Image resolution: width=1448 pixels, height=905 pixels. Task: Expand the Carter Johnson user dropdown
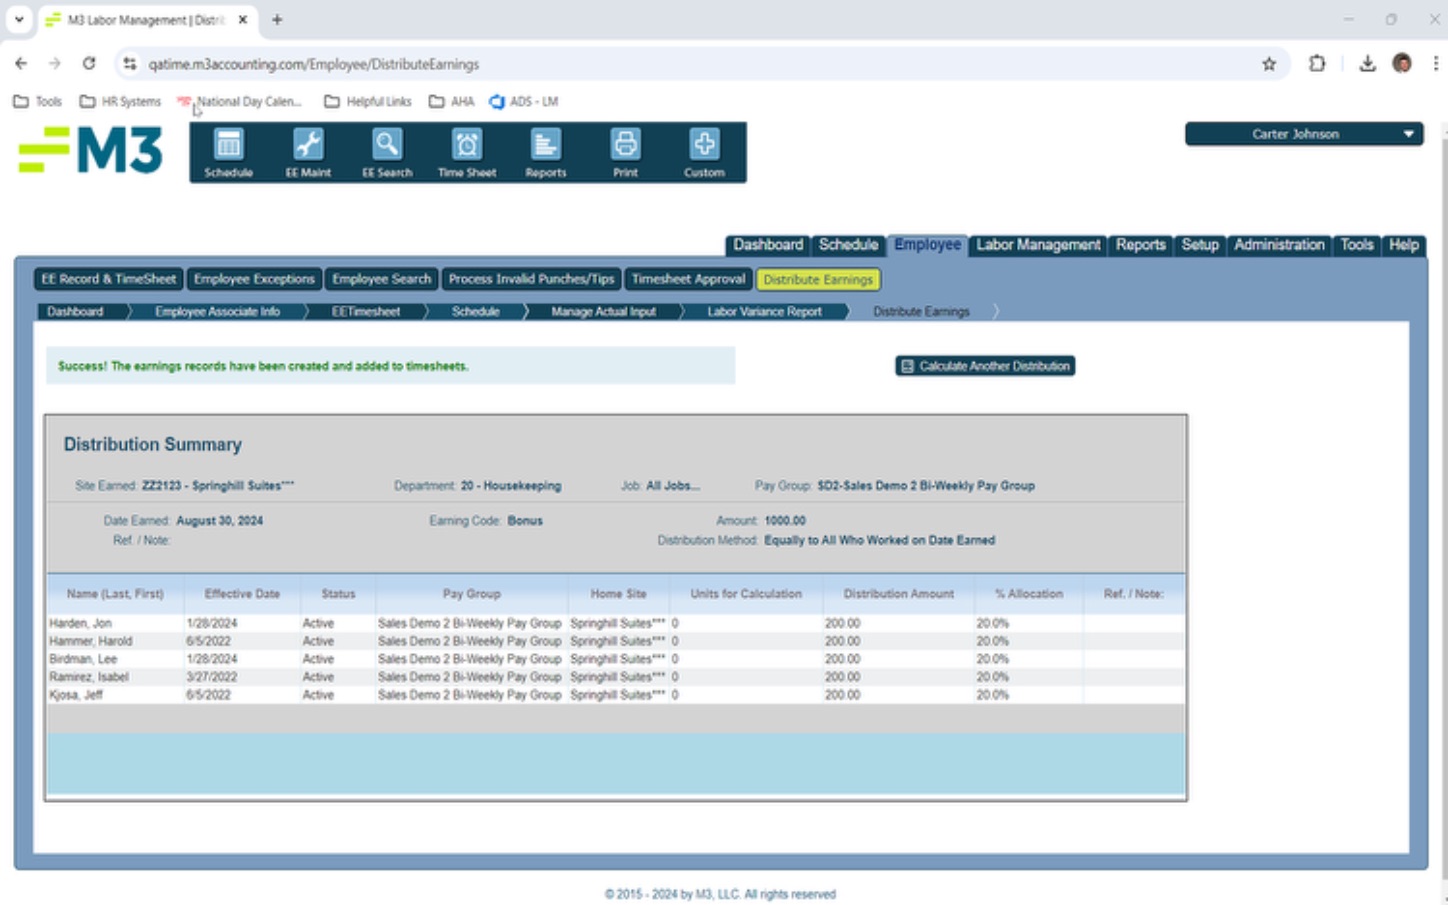1303,134
